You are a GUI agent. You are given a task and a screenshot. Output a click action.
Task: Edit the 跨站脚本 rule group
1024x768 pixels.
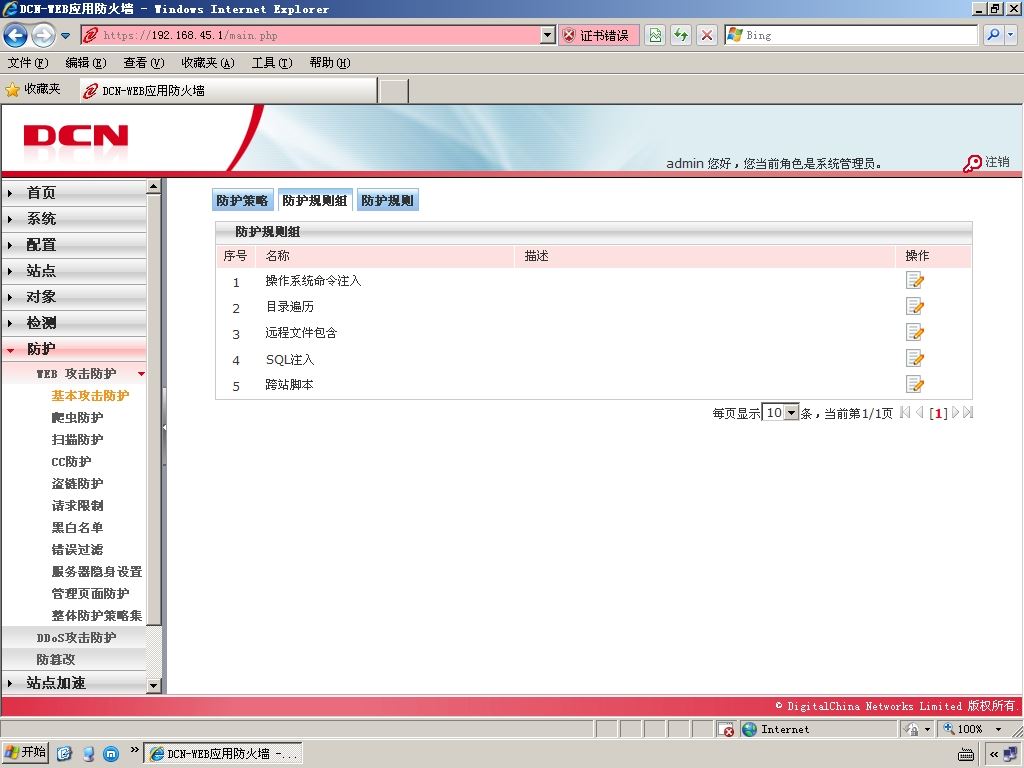914,385
